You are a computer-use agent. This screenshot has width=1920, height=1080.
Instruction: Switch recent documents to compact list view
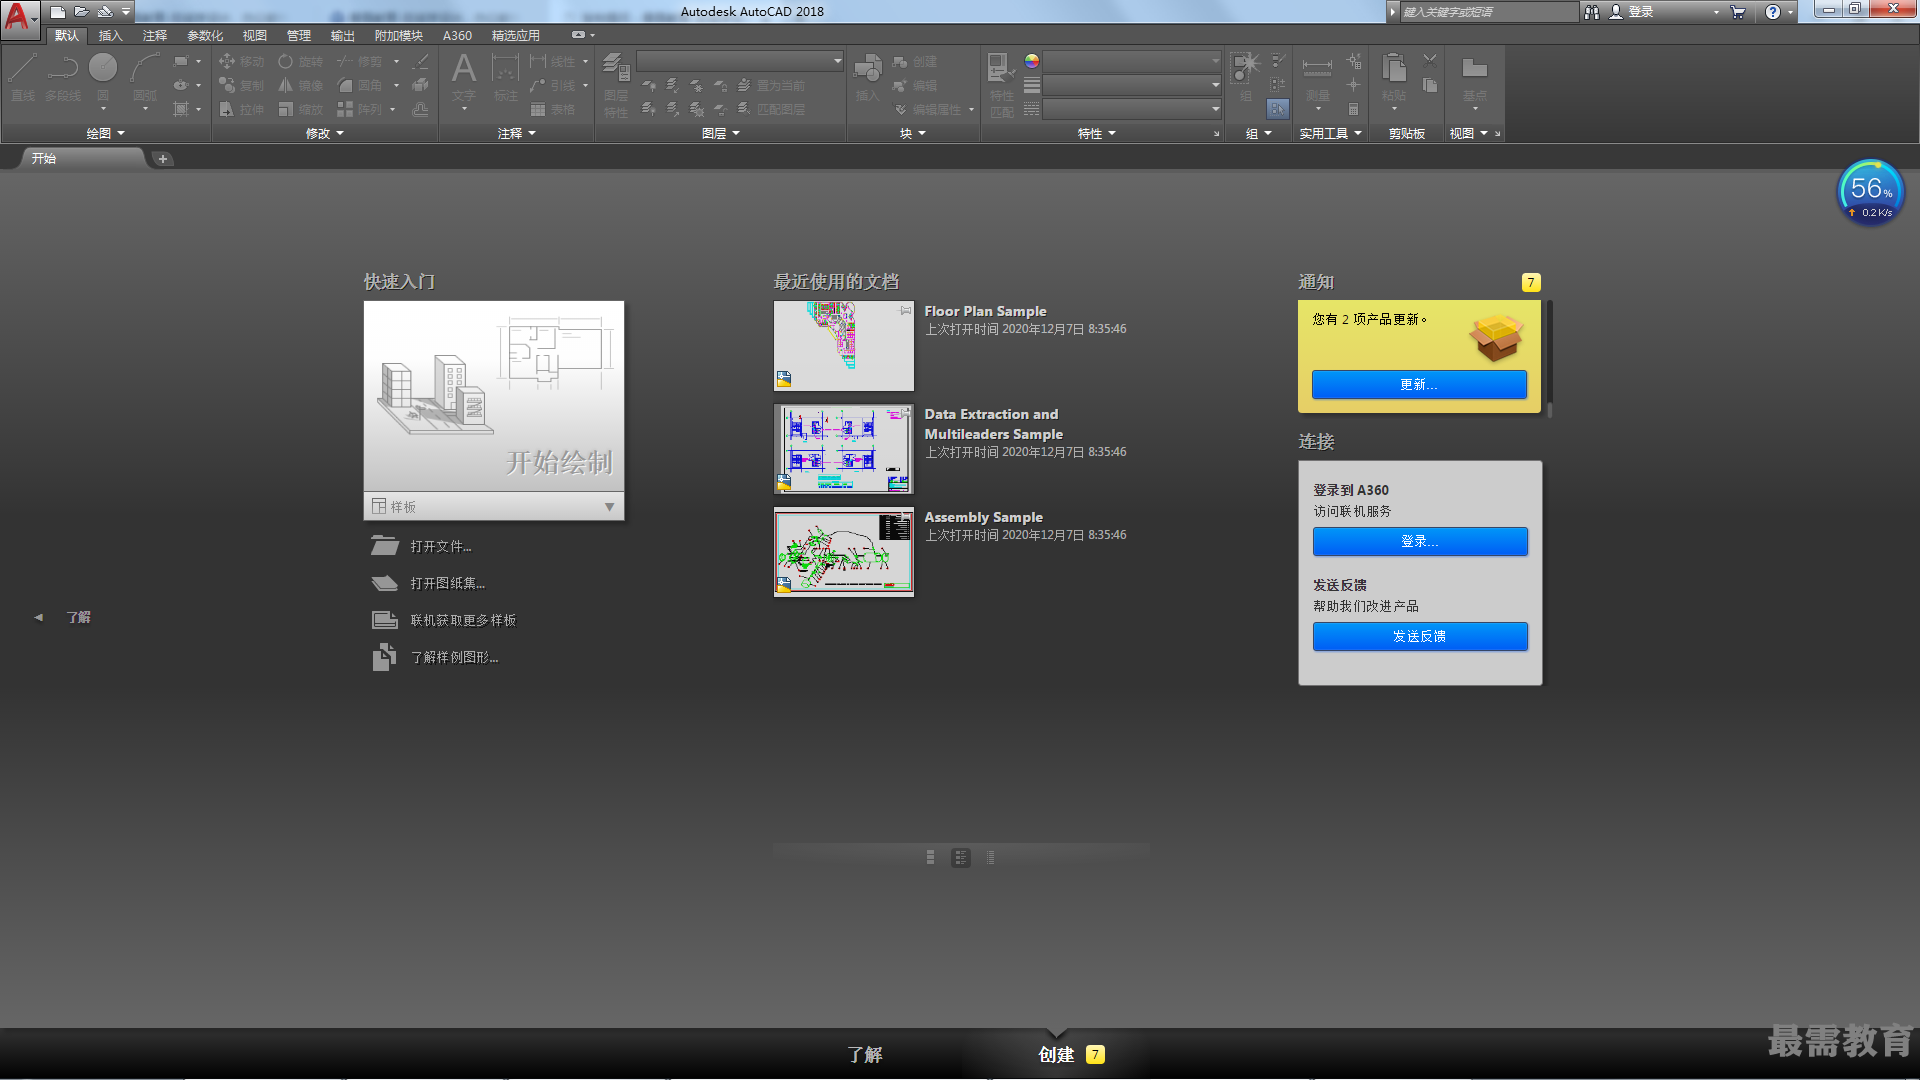click(931, 857)
